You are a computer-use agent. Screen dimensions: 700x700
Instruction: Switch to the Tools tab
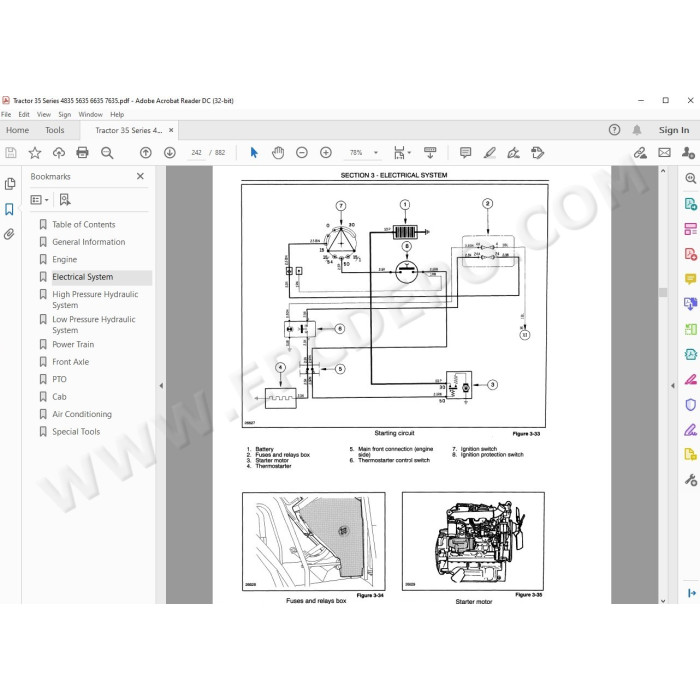coord(55,130)
